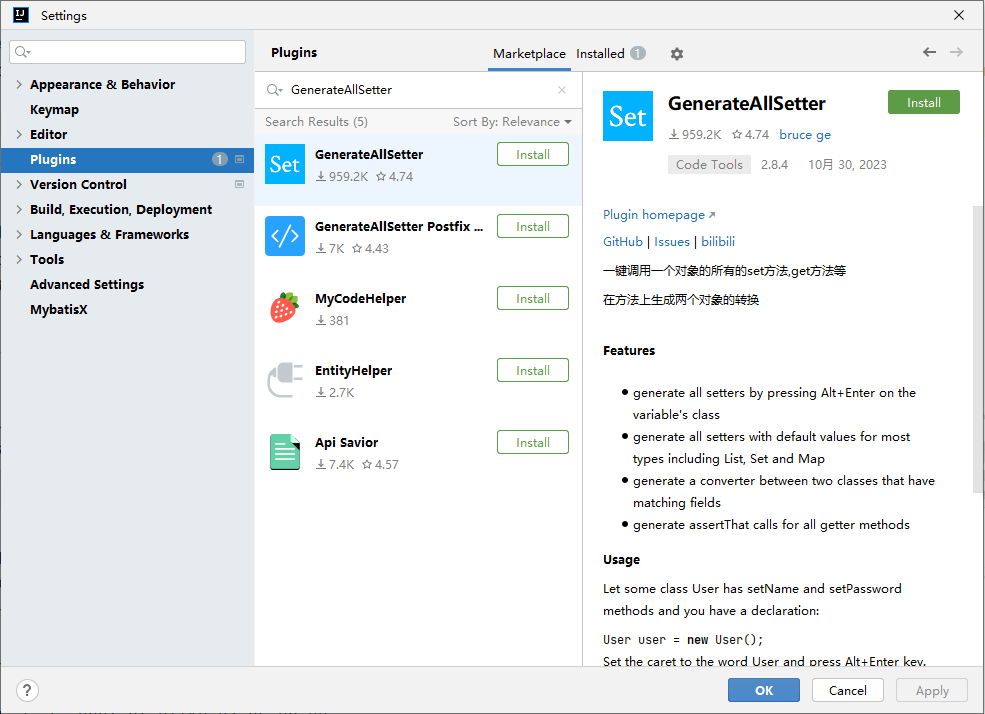
Task: Click the EntityHelper plug icon
Action: (285, 380)
